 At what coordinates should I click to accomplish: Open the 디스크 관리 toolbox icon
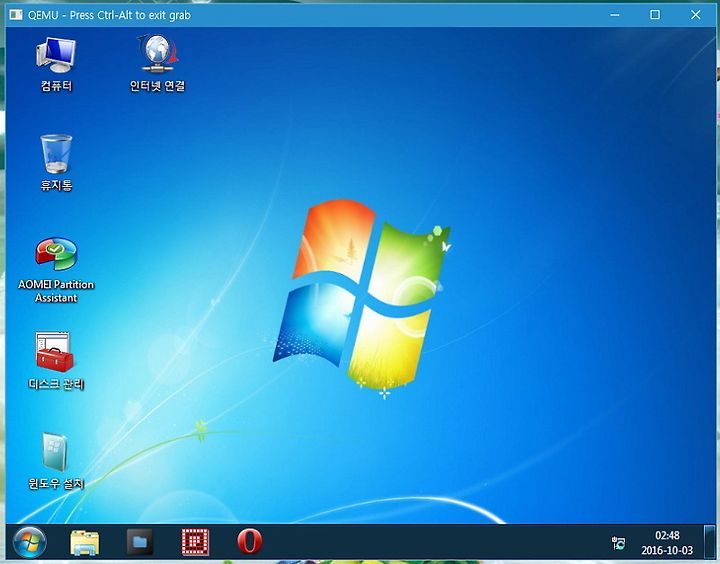point(56,361)
